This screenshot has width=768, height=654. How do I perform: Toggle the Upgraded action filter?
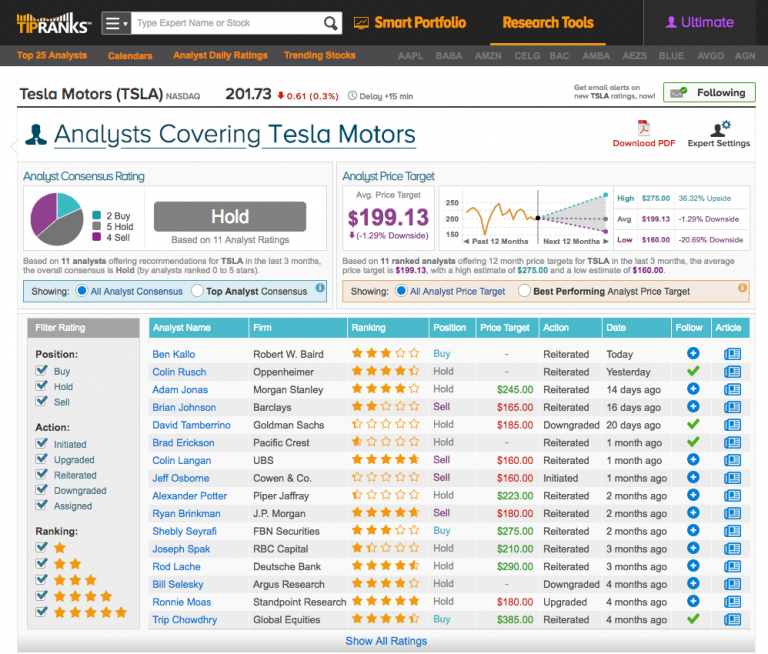point(42,459)
